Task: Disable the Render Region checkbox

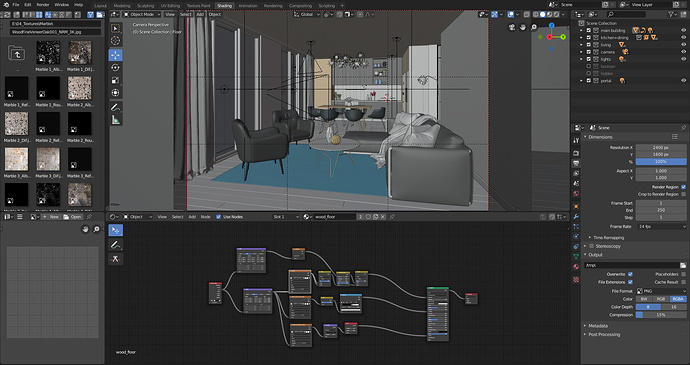Action: [x=683, y=187]
